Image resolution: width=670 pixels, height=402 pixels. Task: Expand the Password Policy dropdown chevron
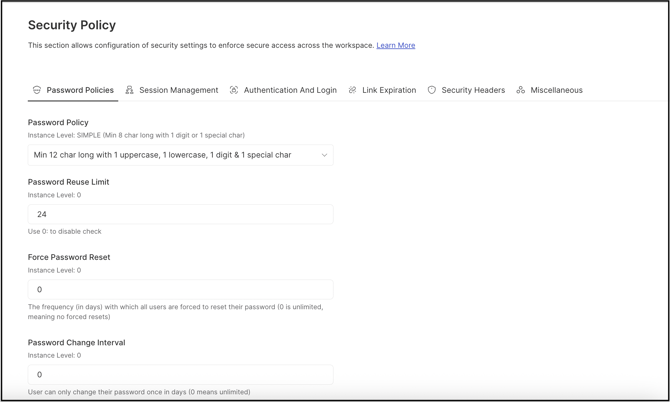pos(324,155)
